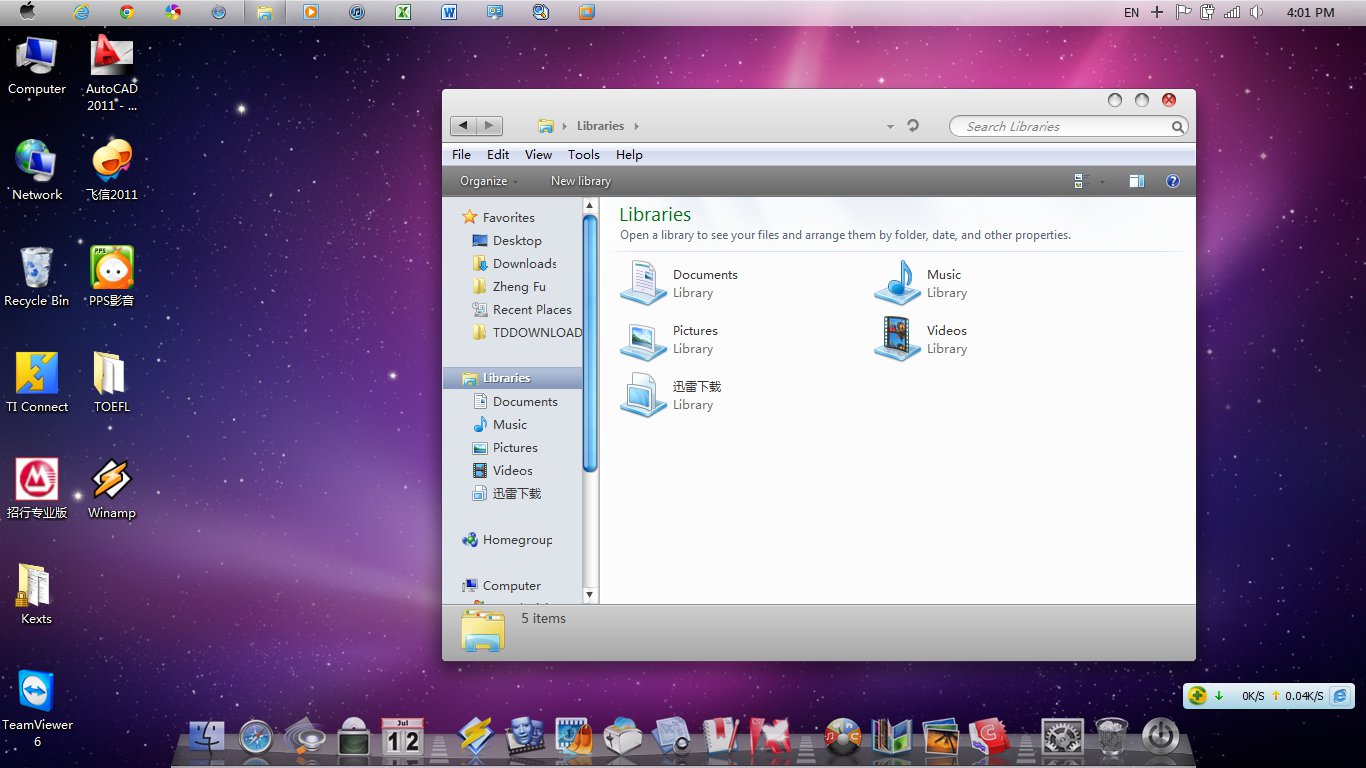
Task: Launch Chrome from top taskbar
Action: [x=127, y=12]
